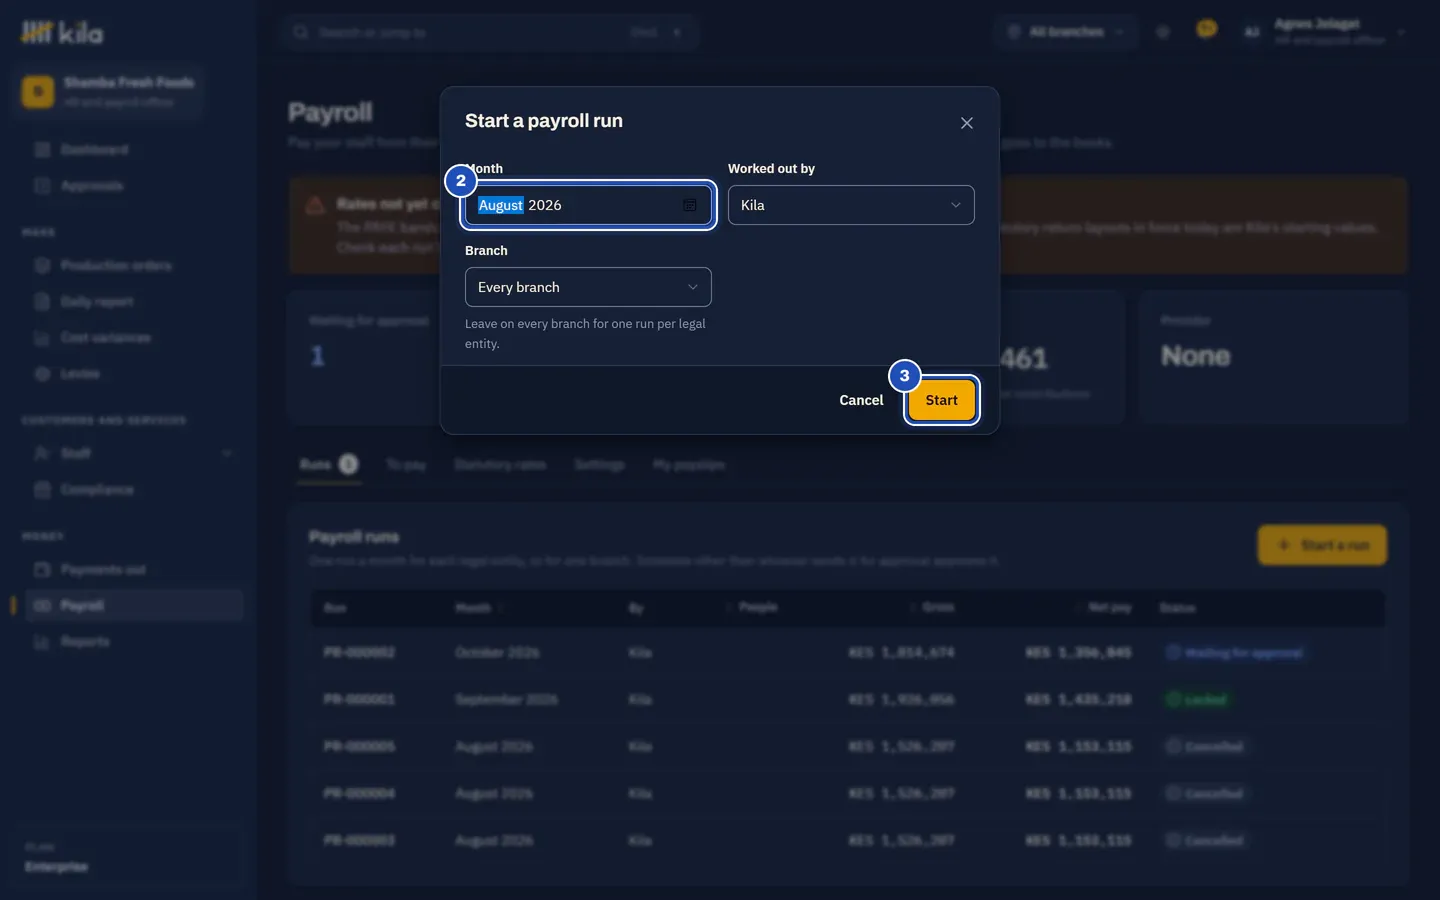Open payroll run PR-000002 row
Screen dimensions: 1440x900
pyautogui.click(x=848, y=653)
